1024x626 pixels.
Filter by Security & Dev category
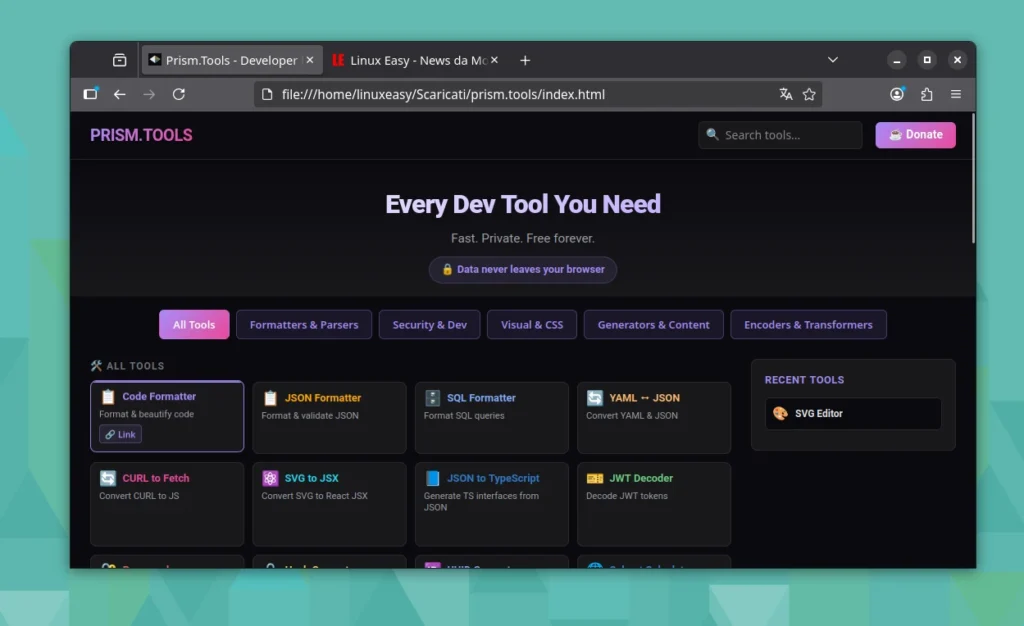click(x=429, y=325)
